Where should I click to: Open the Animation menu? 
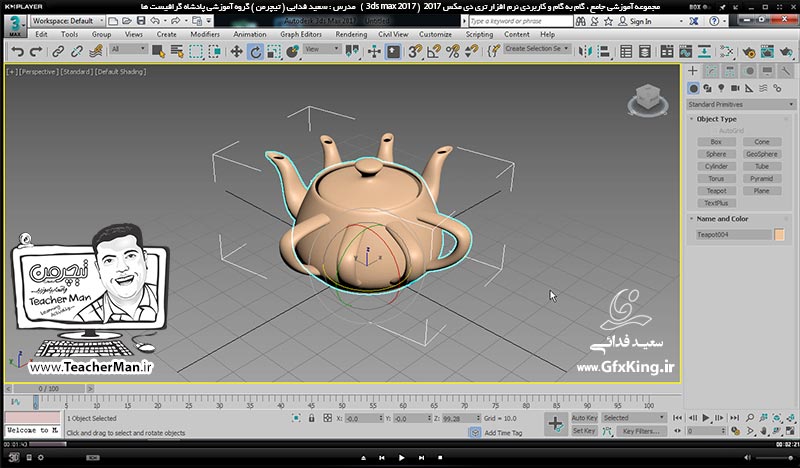[x=249, y=34]
